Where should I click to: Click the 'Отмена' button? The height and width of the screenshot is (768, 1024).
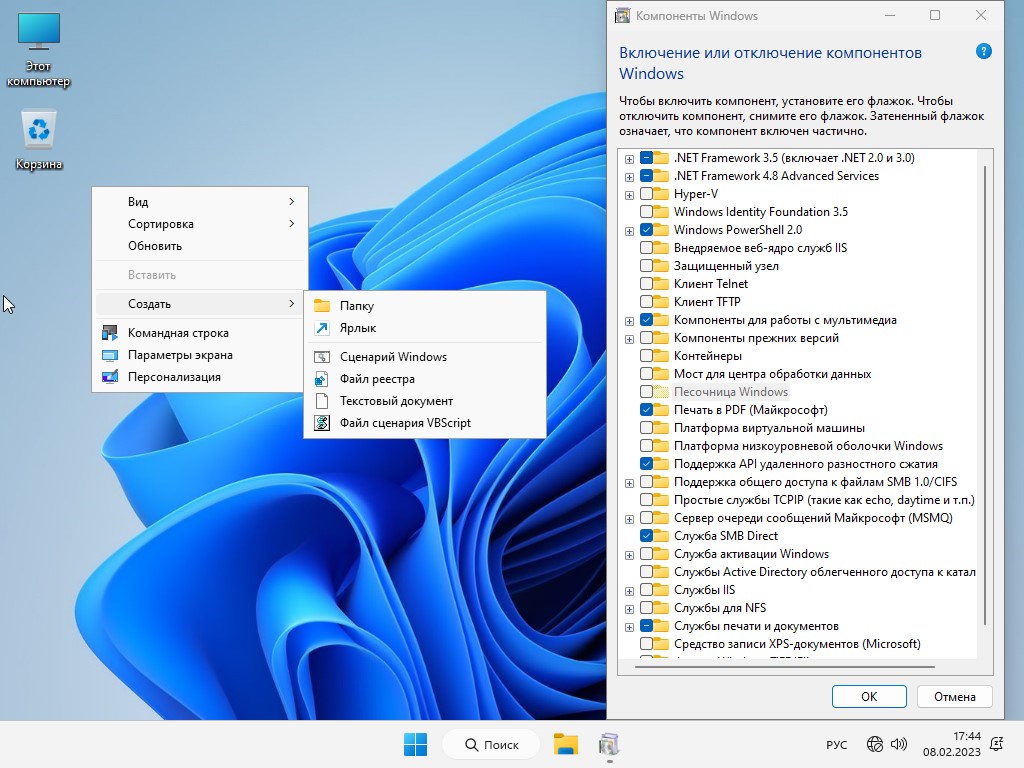point(954,696)
